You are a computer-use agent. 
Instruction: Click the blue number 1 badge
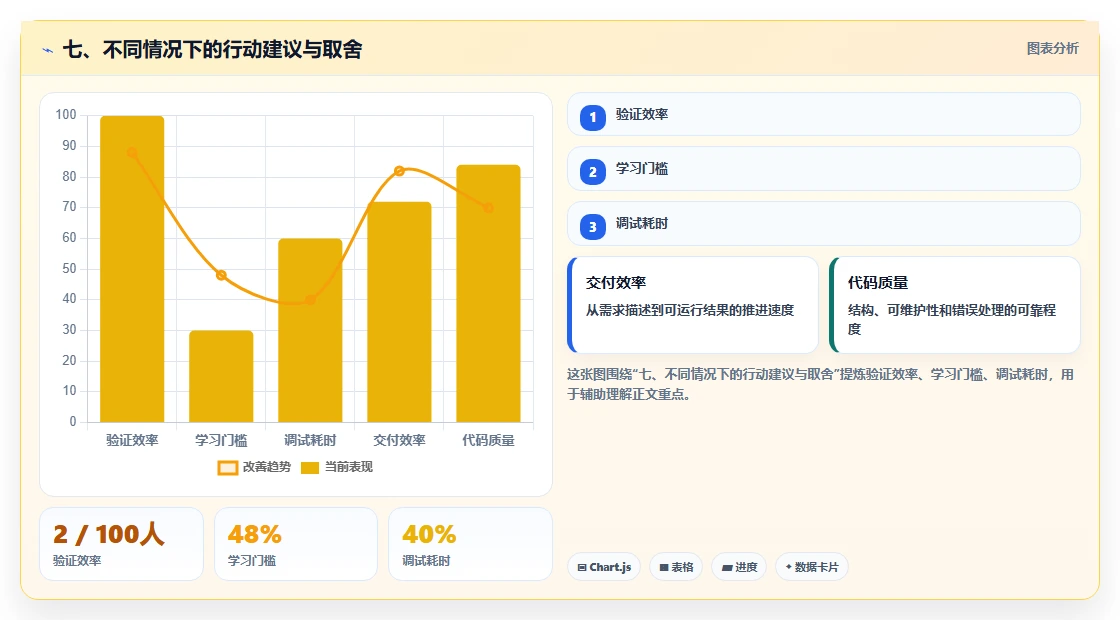tap(592, 117)
